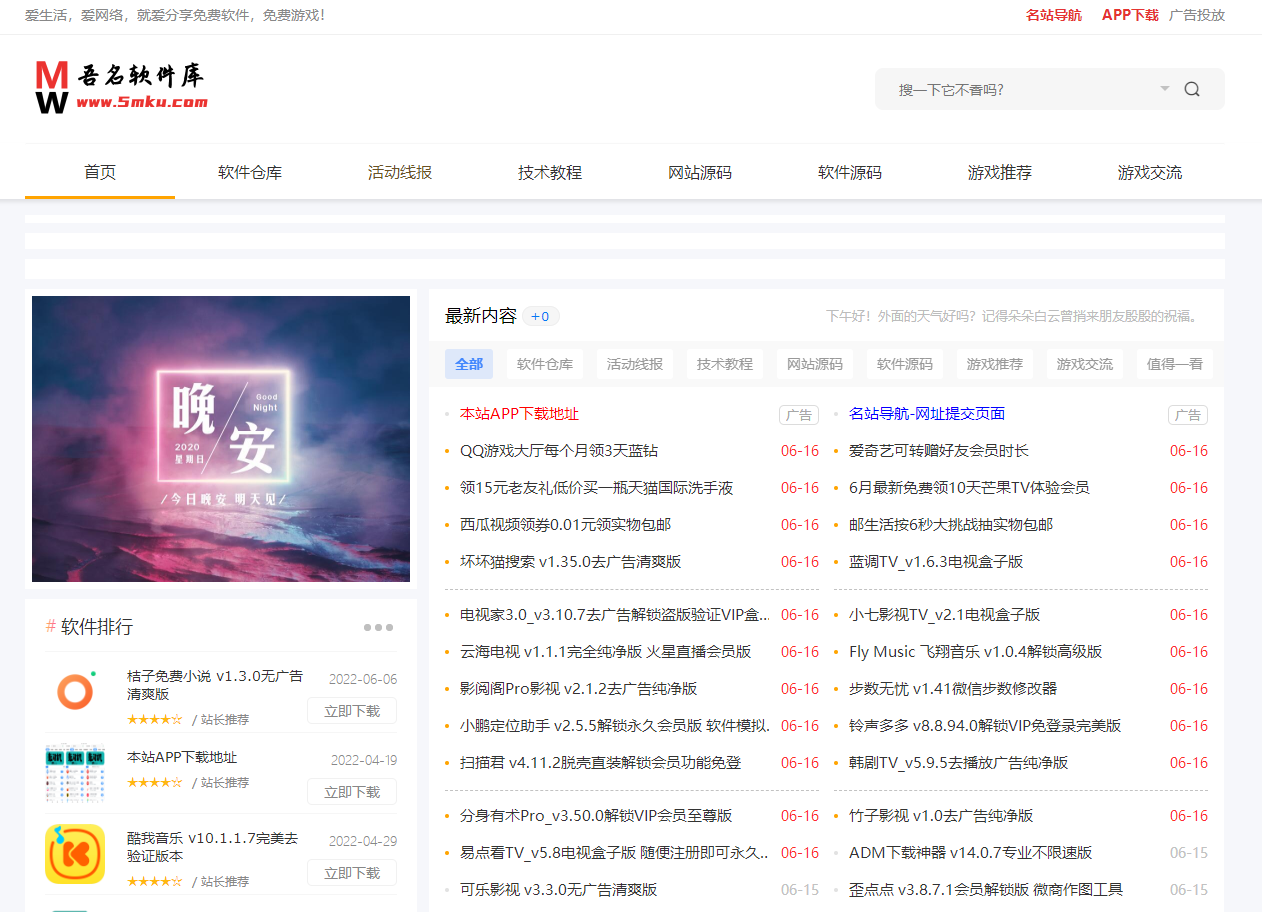Open the 名站导航-网址提交页面 link

click(x=927, y=414)
